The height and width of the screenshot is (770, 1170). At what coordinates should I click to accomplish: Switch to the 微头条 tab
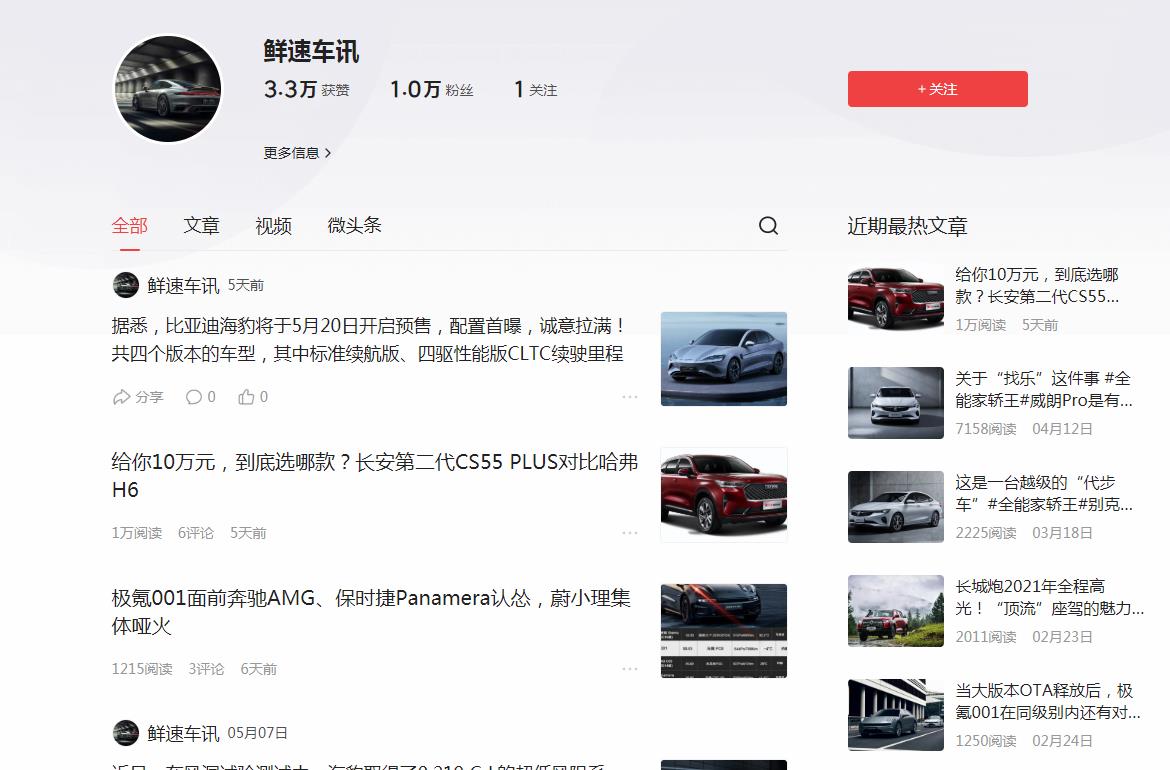point(354,225)
